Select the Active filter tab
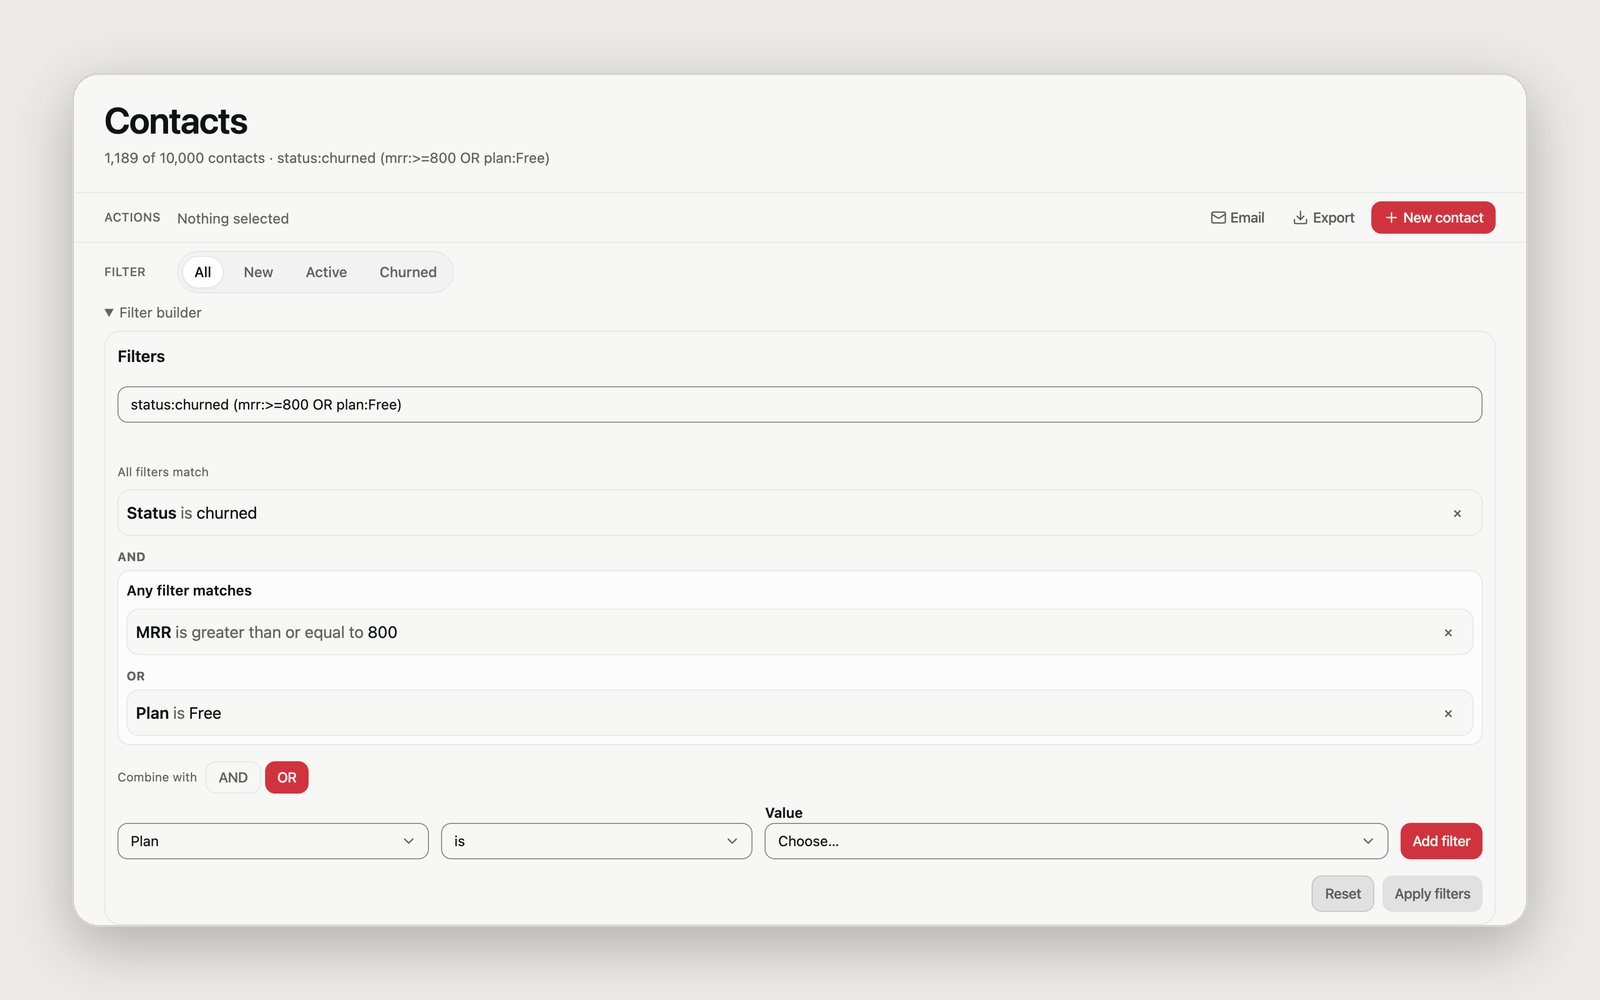The height and width of the screenshot is (1000, 1600). (x=326, y=272)
